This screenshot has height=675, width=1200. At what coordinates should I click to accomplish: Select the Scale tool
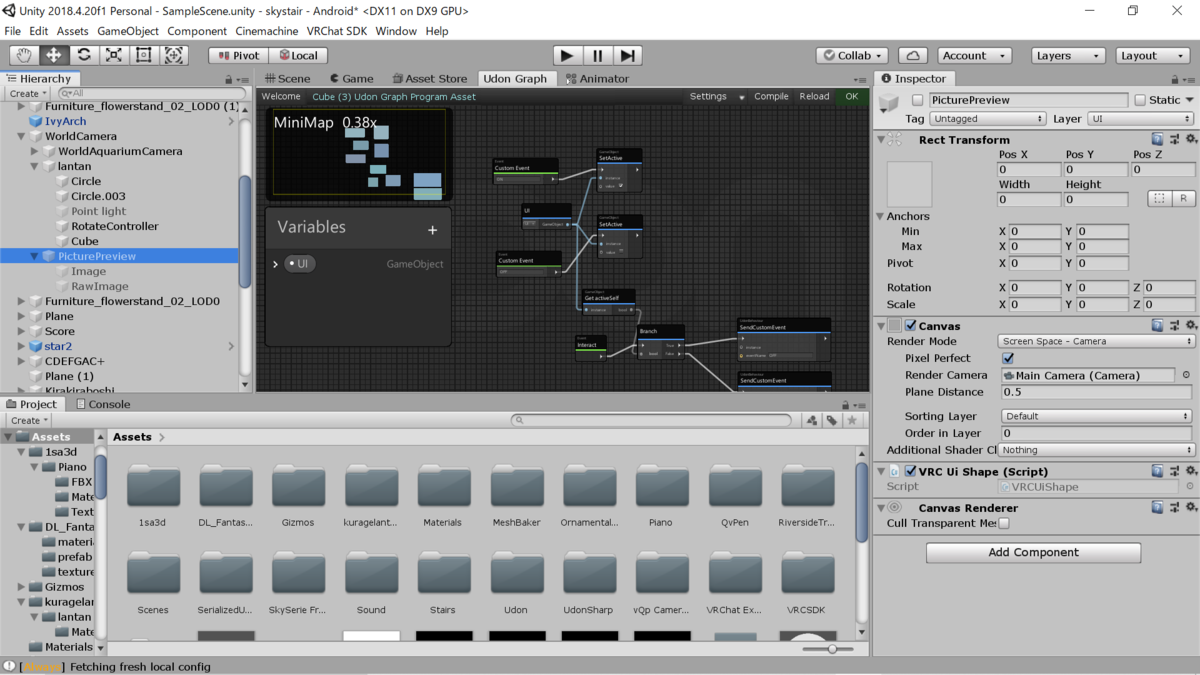click(x=114, y=56)
